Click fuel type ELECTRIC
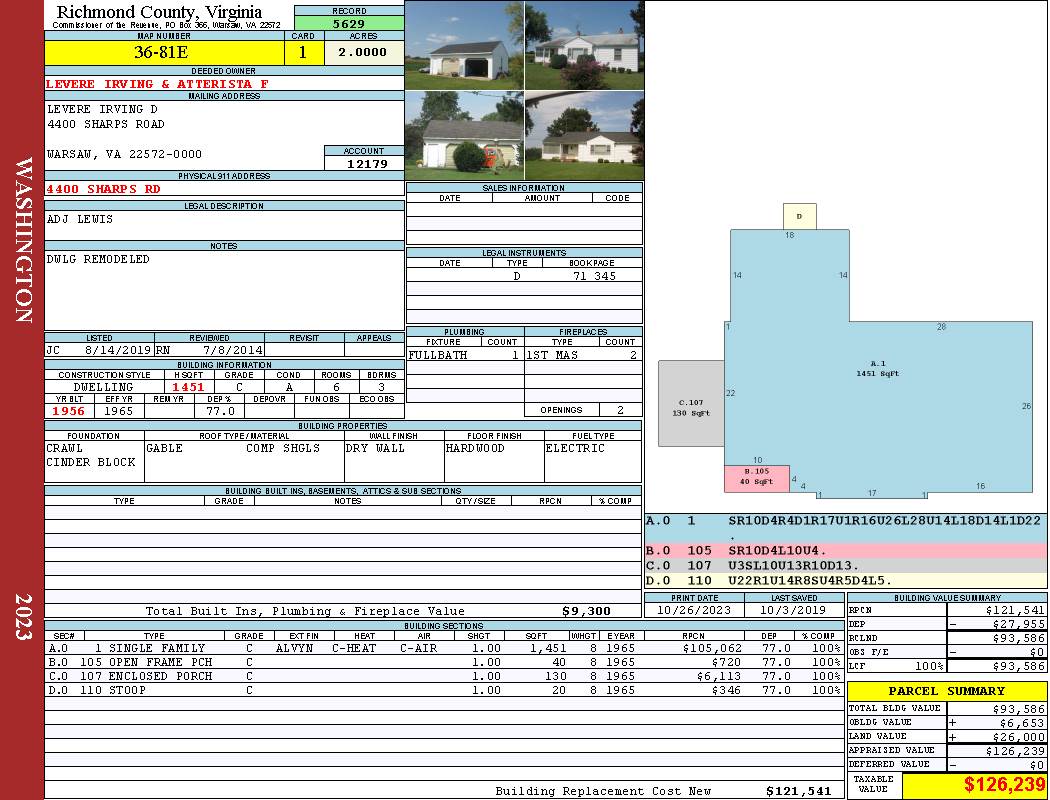1050x800 pixels. [x=575, y=448]
